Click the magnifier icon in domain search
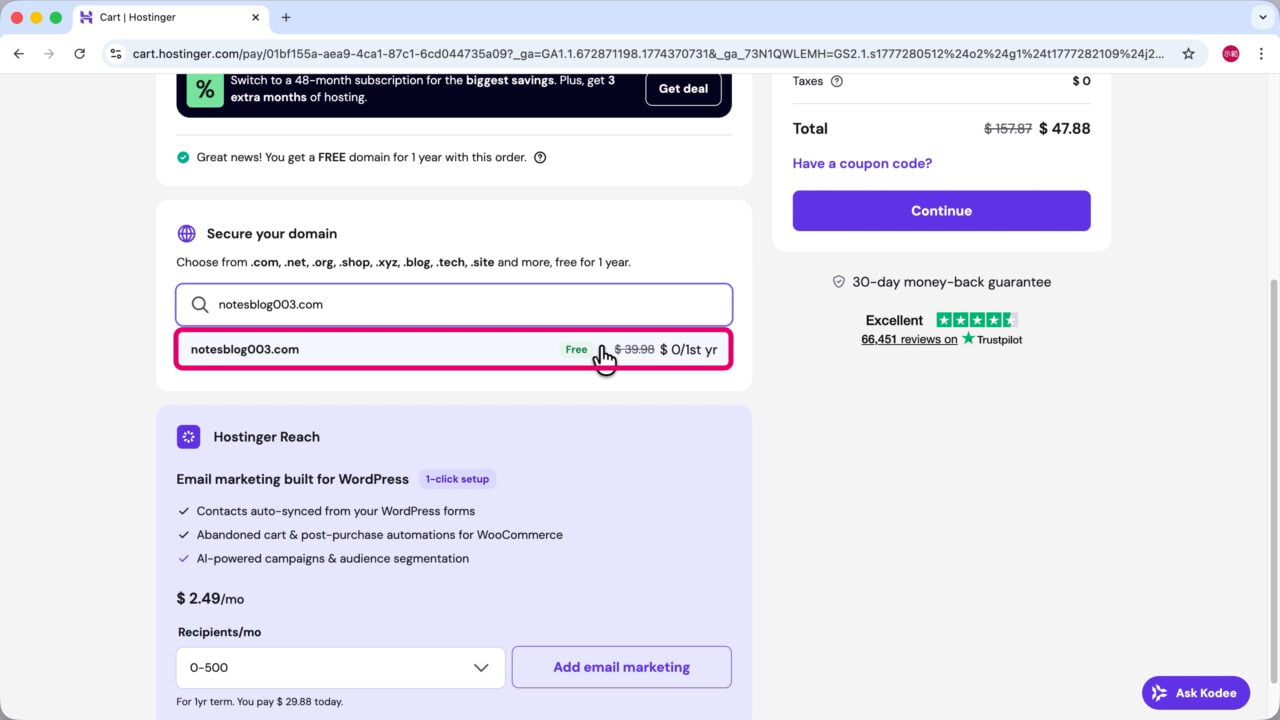Screen dimensions: 1280x720 tap(200, 305)
